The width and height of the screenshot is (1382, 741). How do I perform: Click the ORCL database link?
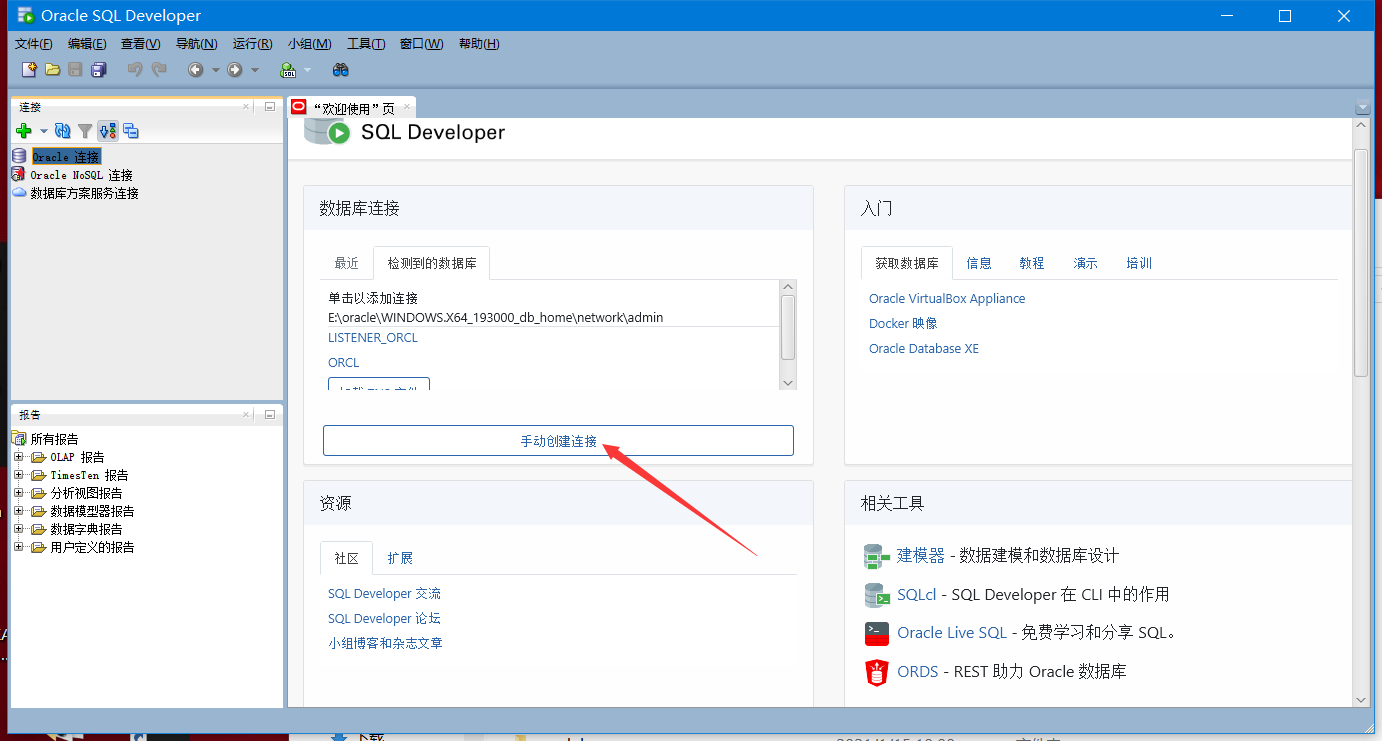click(x=343, y=362)
